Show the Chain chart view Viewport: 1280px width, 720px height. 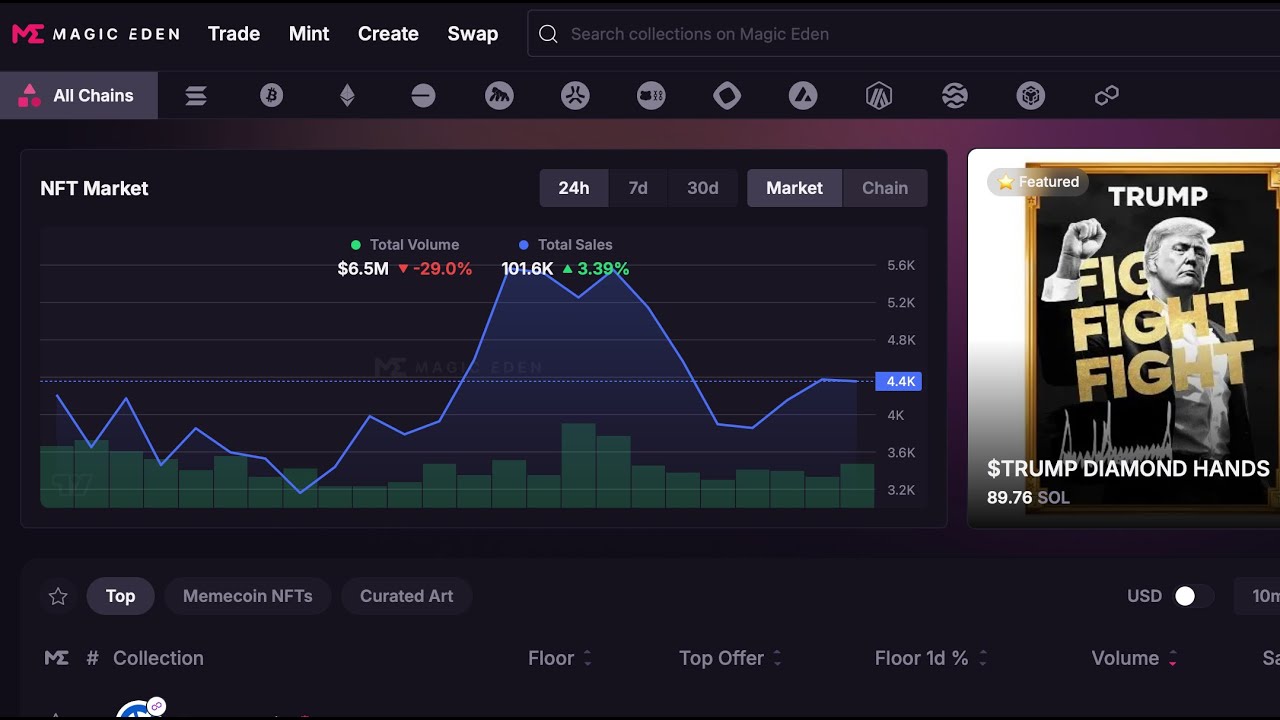coord(885,188)
